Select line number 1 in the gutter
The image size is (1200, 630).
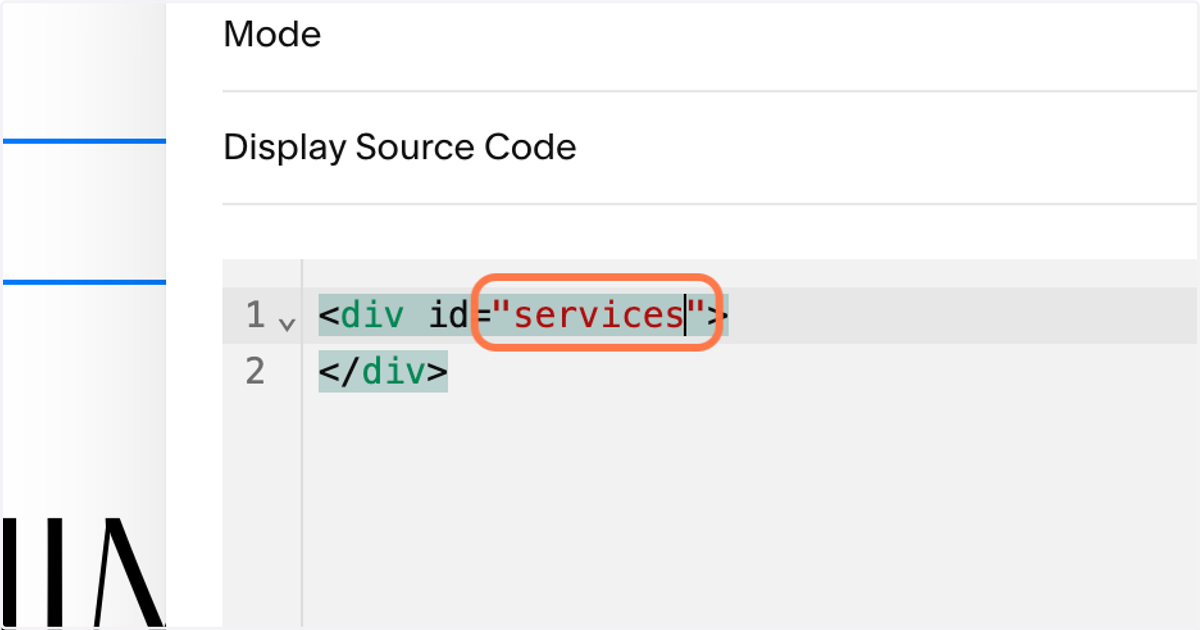tap(255, 316)
